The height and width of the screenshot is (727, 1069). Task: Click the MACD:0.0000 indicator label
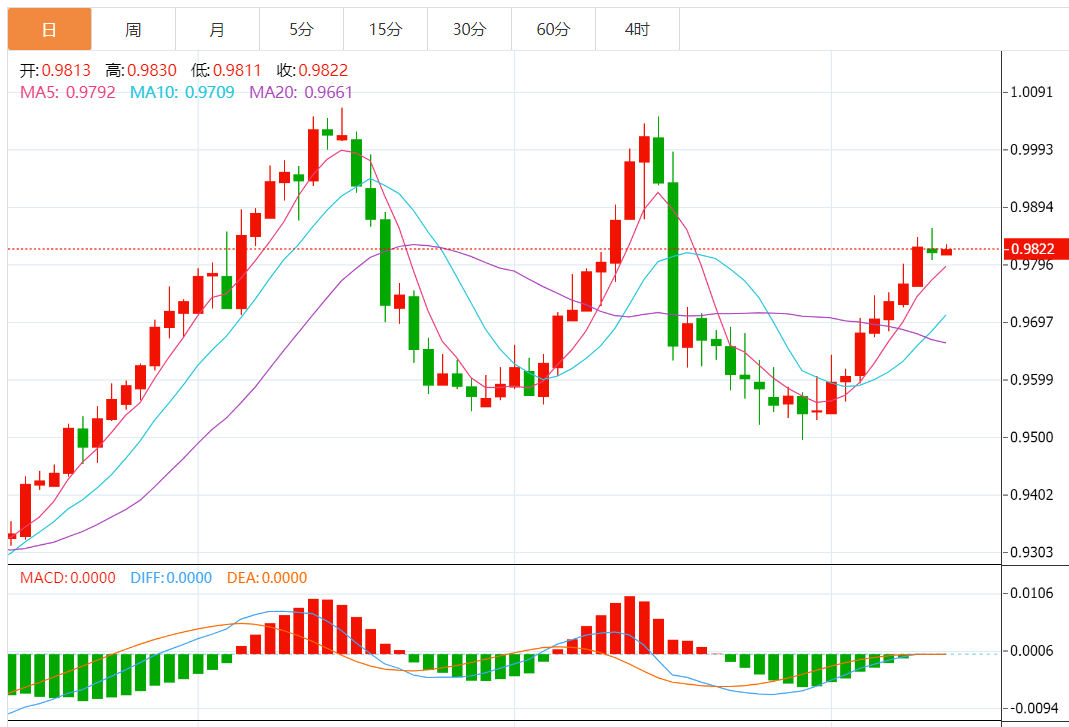[67, 578]
